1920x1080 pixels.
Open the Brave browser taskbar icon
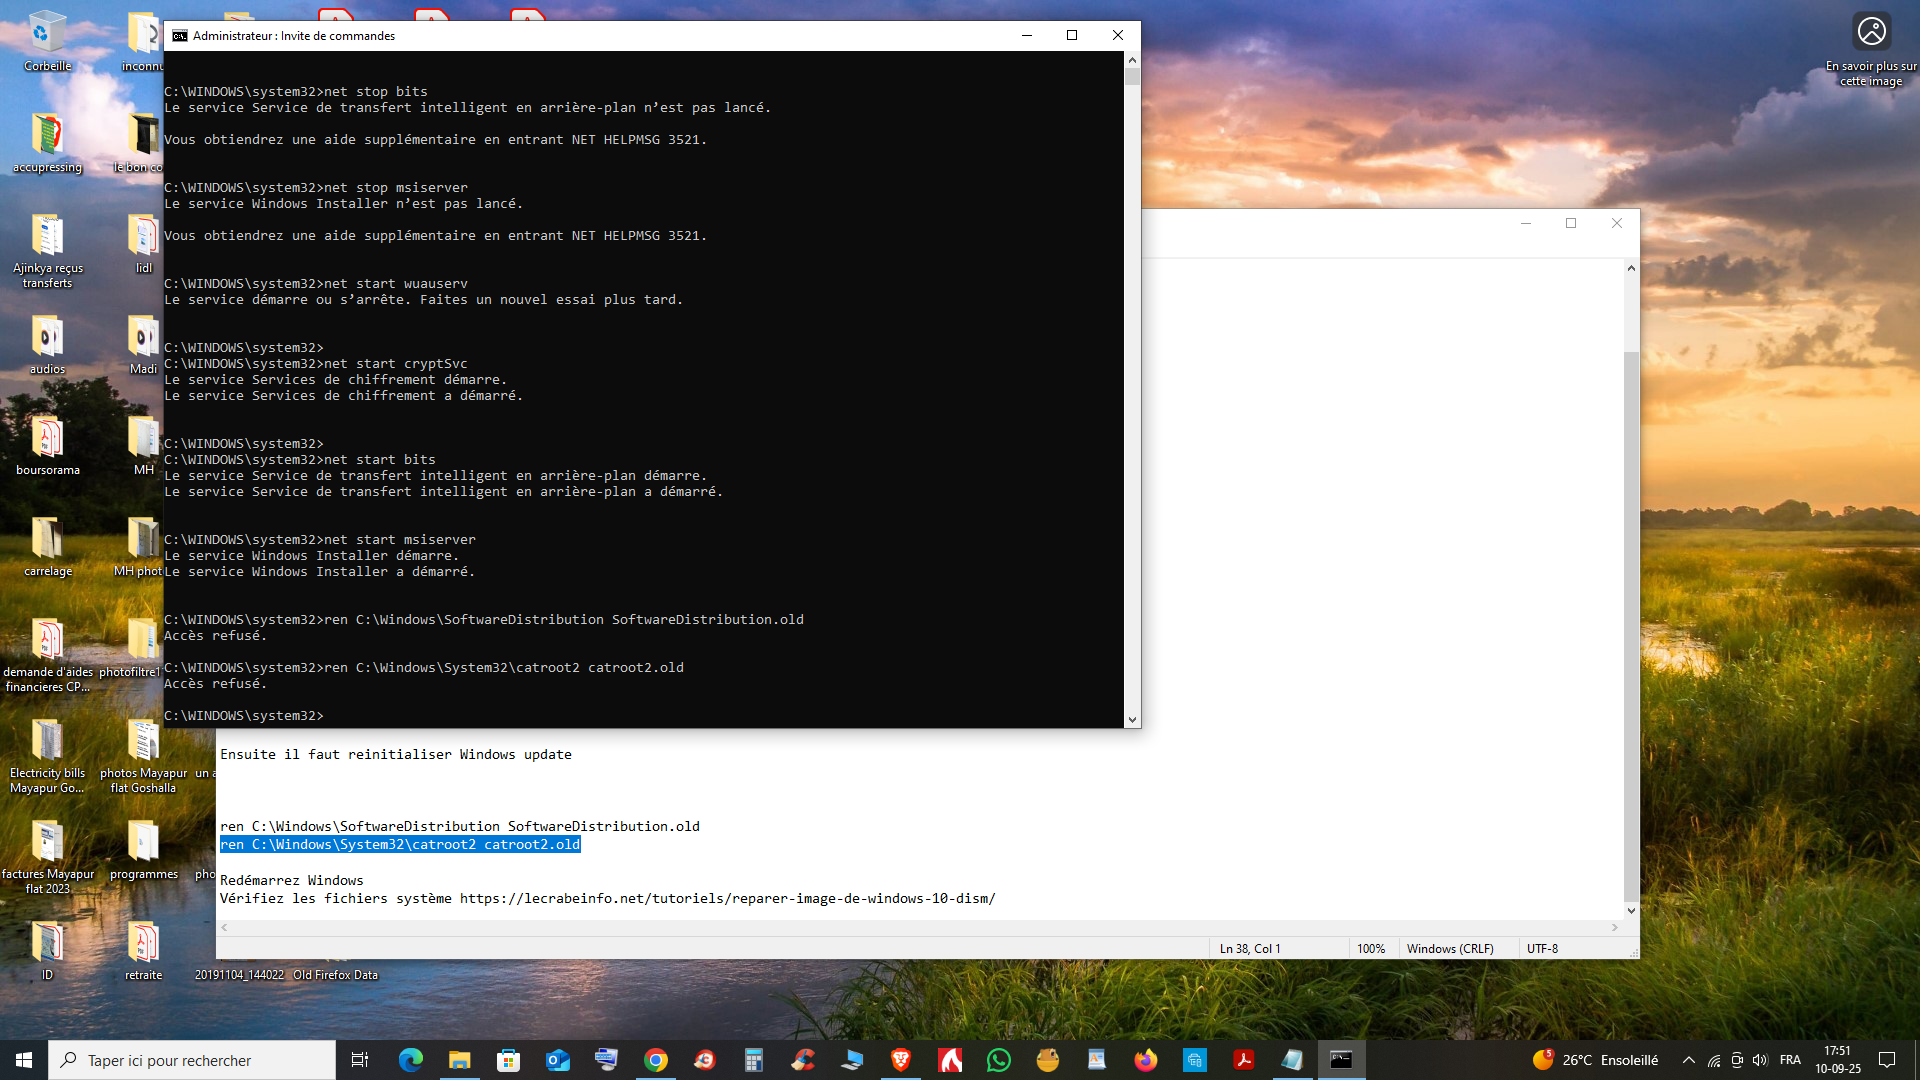pyautogui.click(x=901, y=1060)
